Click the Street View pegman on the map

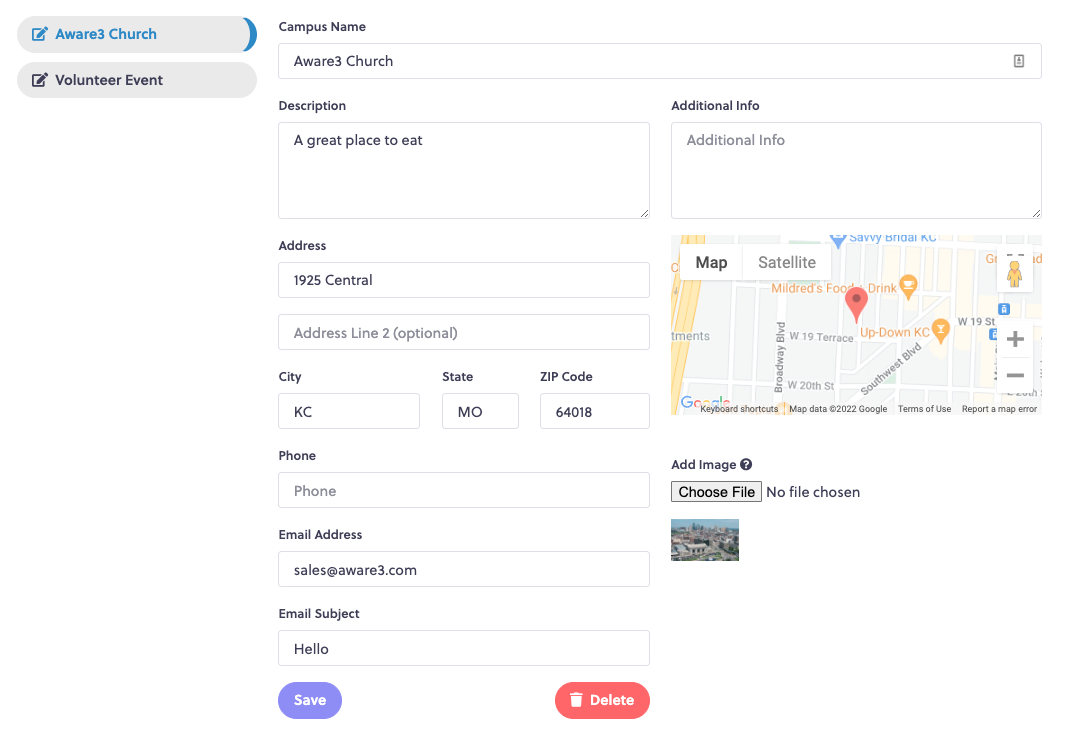[x=1014, y=273]
